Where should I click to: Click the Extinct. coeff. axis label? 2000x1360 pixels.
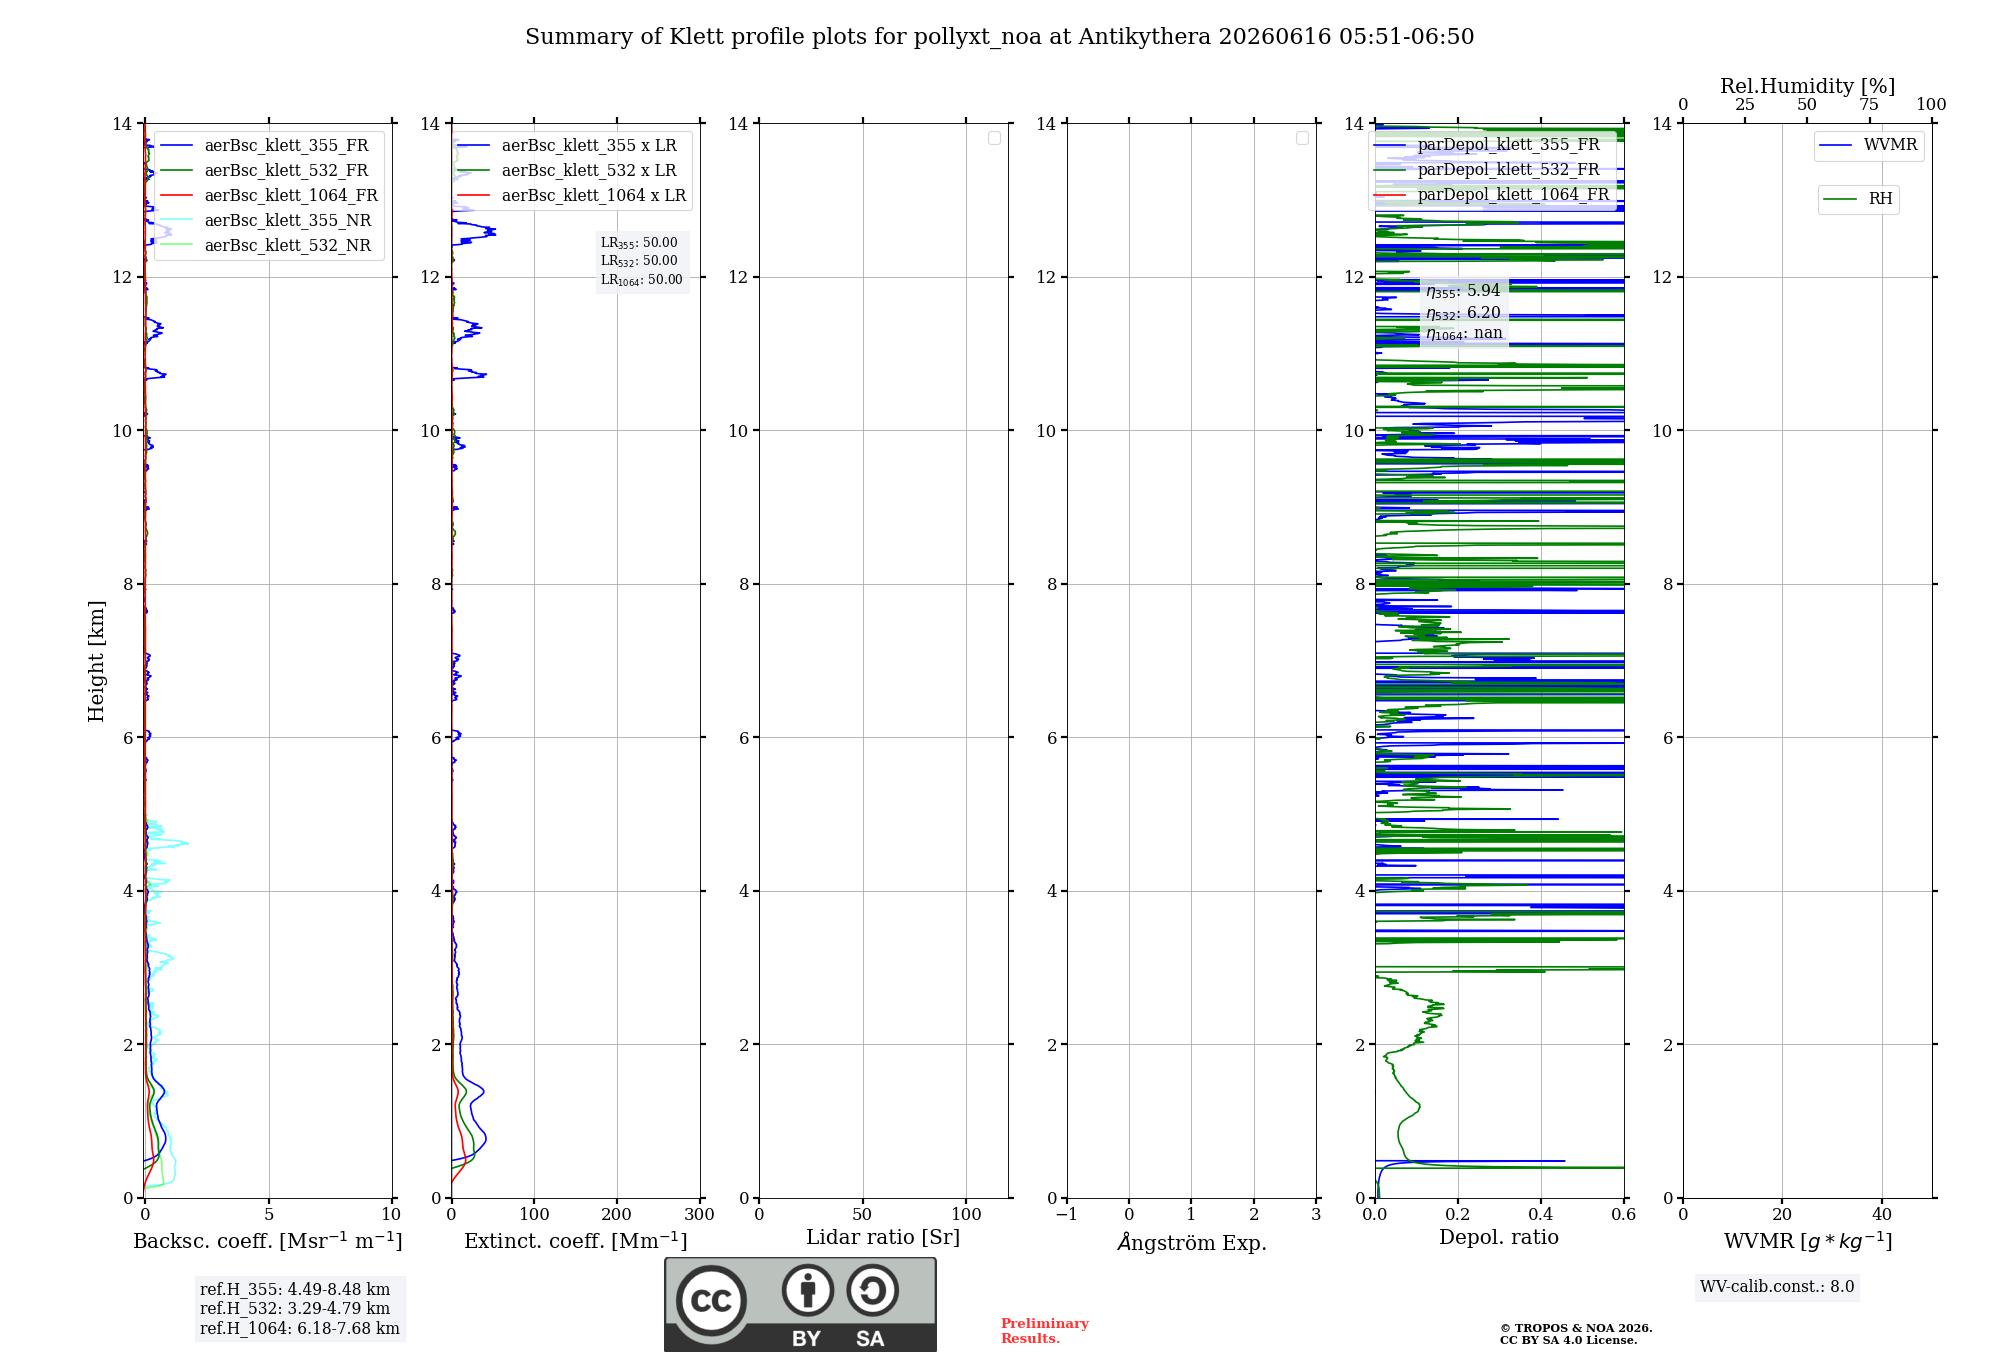coord(576,1241)
